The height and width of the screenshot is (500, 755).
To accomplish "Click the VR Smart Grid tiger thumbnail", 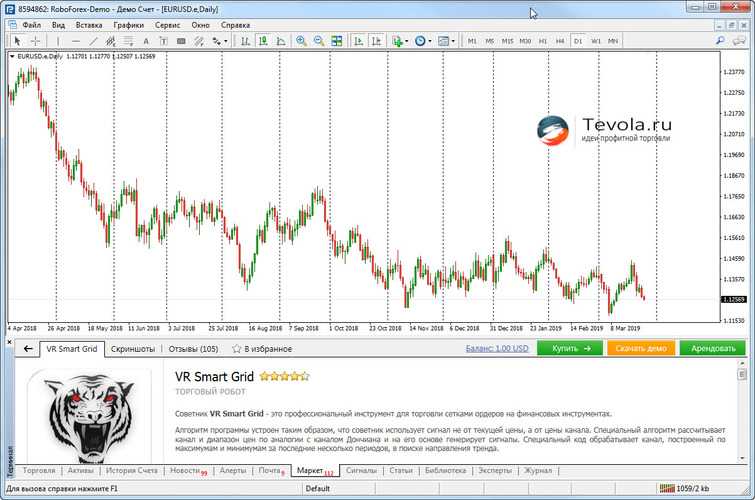I will point(90,417).
